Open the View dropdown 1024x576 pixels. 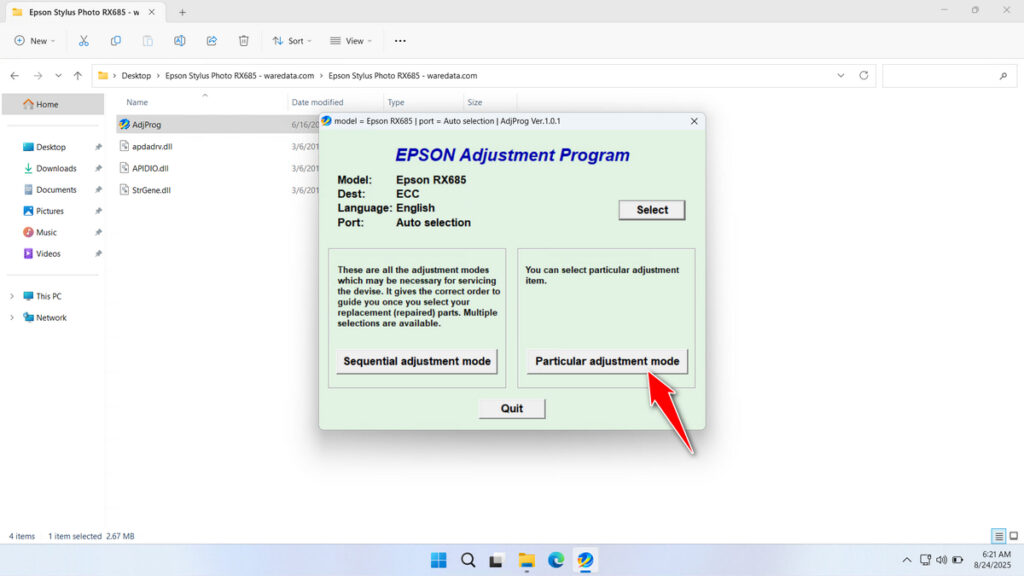351,40
